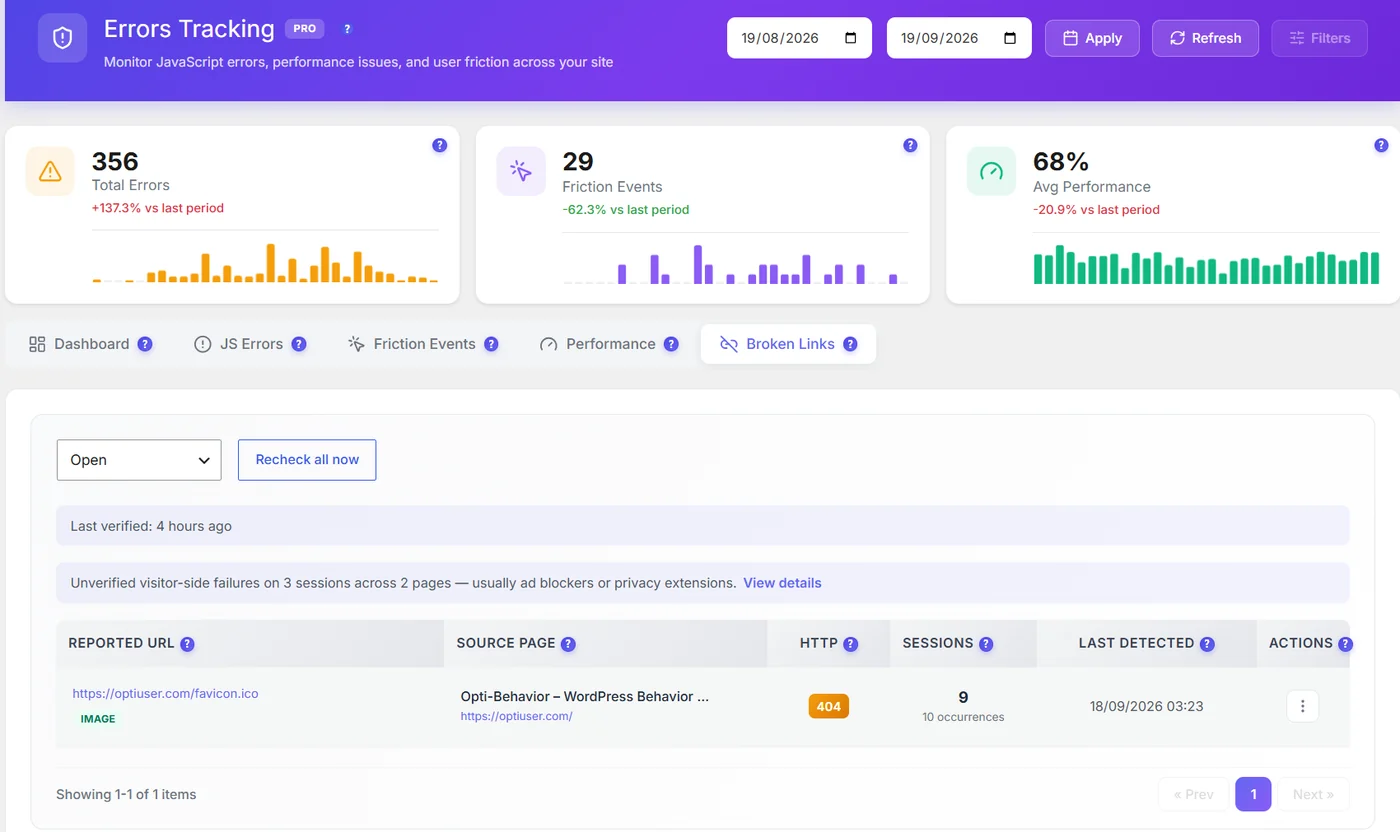Click the end date field 19/09/2026

point(959,38)
